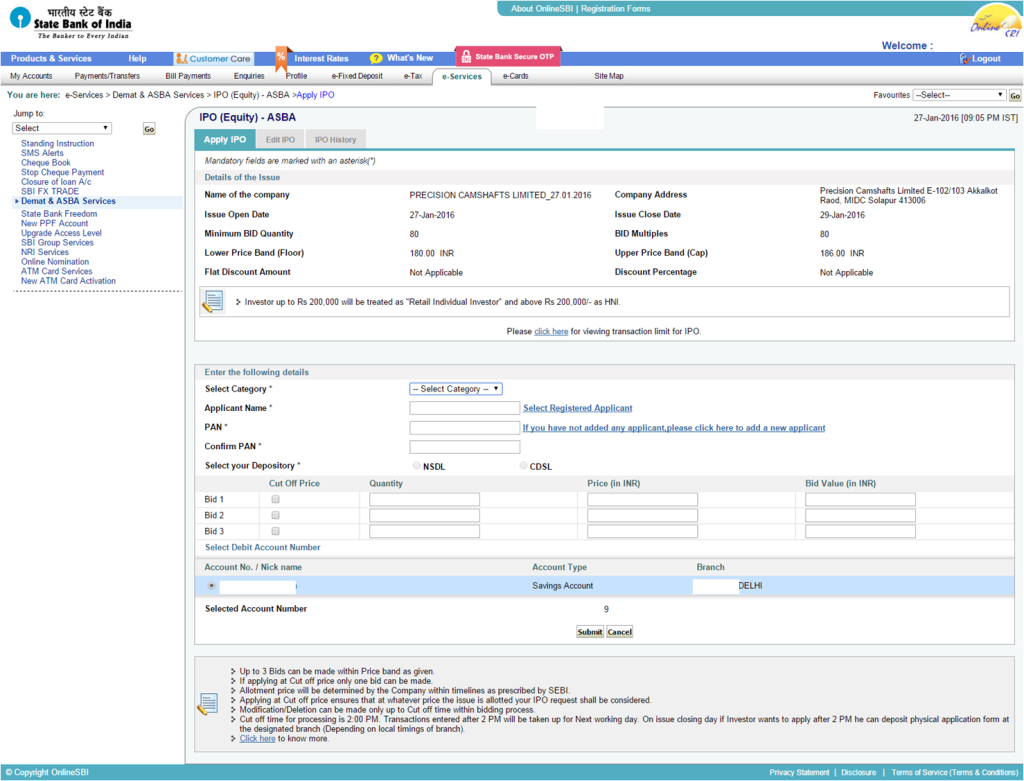The image size is (1024, 781).
Task: Open NRI Services in the sidebar
Action: 44,252
